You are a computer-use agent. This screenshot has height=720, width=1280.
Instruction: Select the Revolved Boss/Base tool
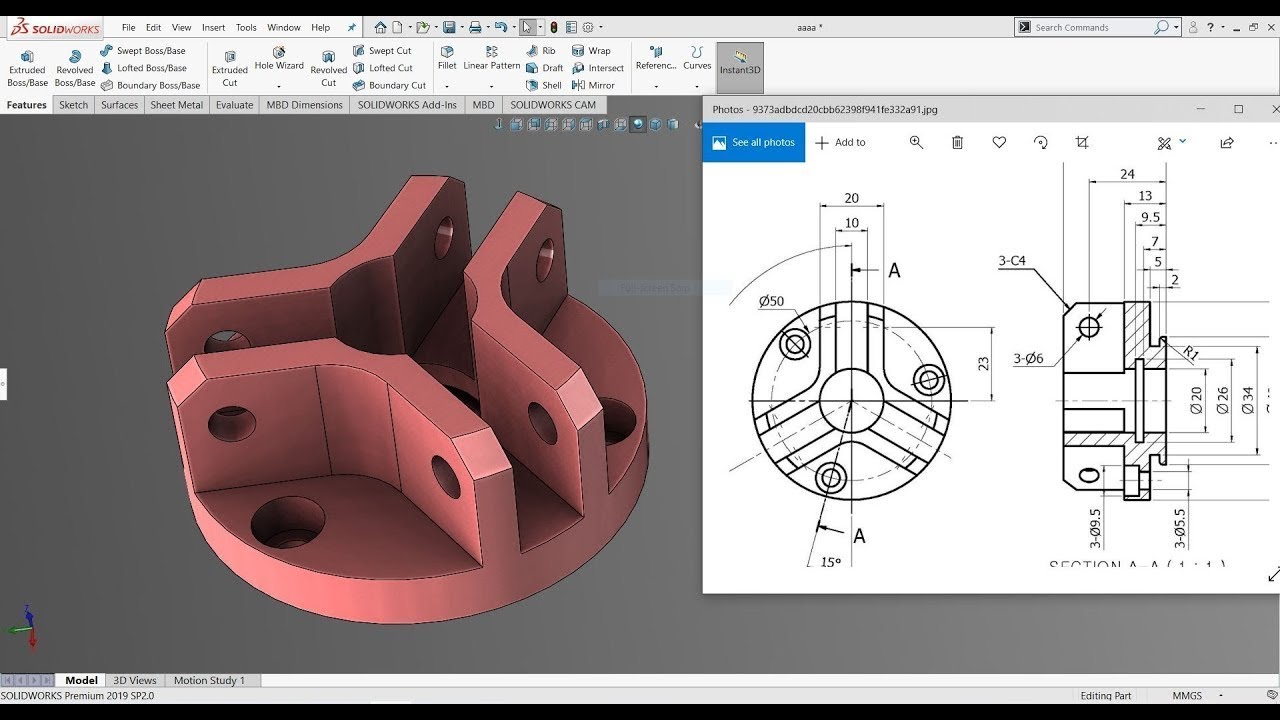74,68
